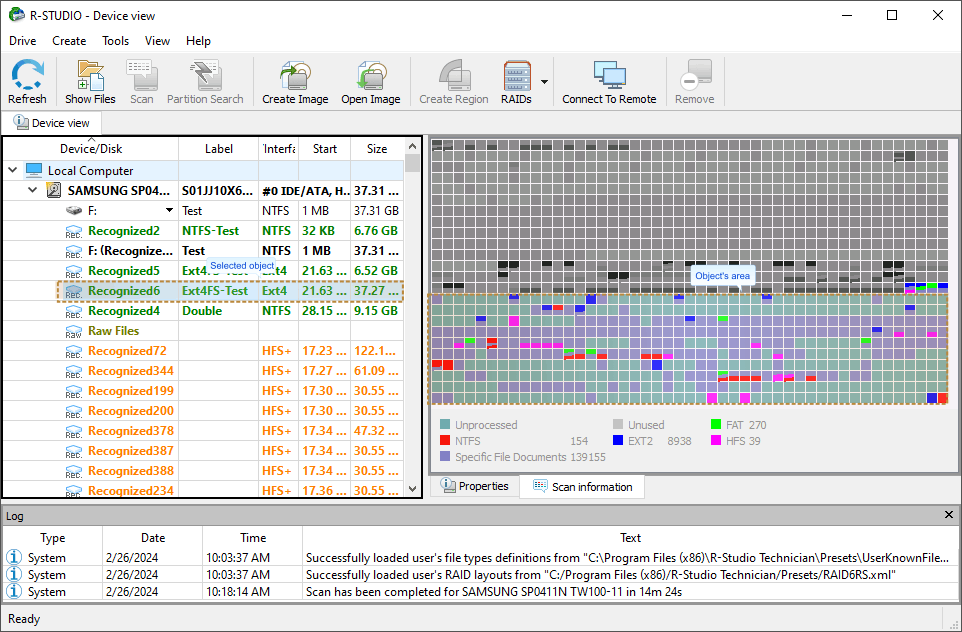Open the F: volume dropdown arrow
The image size is (962, 632).
(169, 210)
